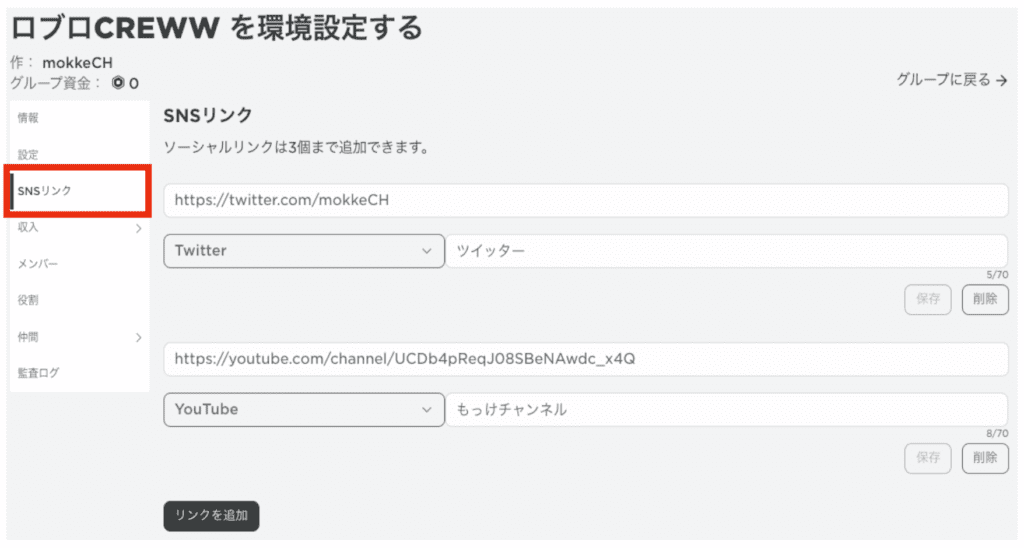Open the 監査ログ sidebar section
This screenshot has width=1024, height=548.
tap(38, 373)
